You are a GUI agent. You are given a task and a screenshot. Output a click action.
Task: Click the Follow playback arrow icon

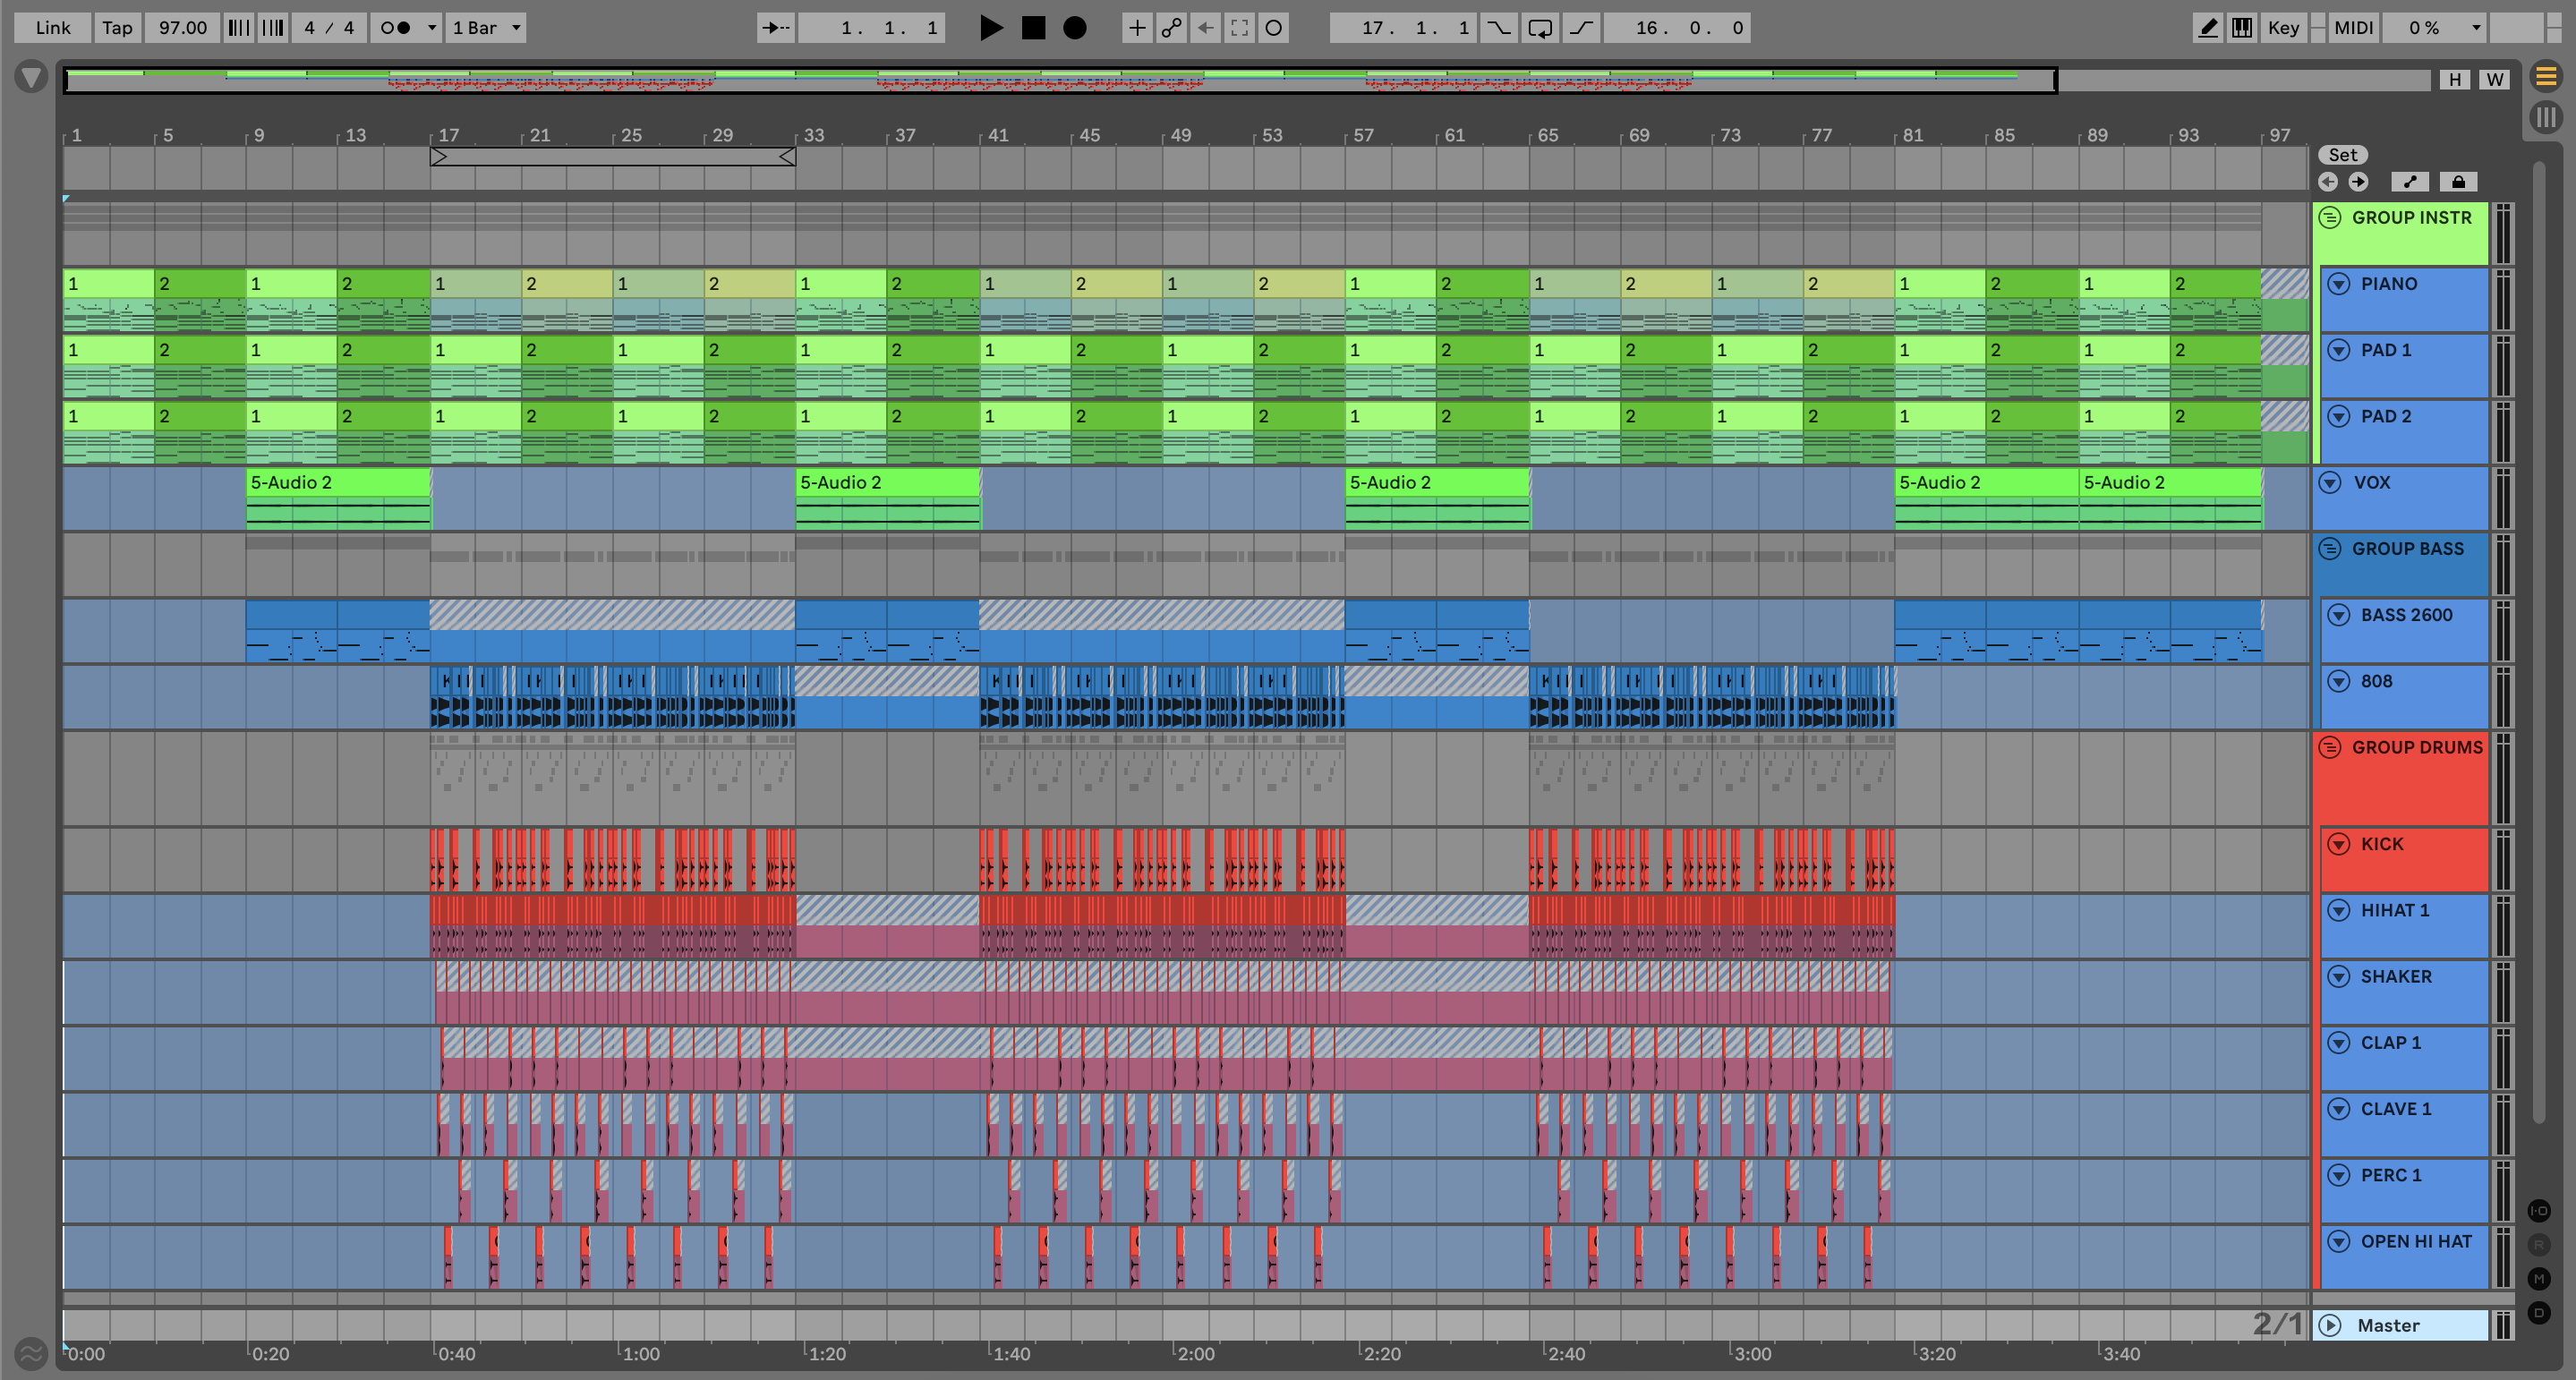775,28
